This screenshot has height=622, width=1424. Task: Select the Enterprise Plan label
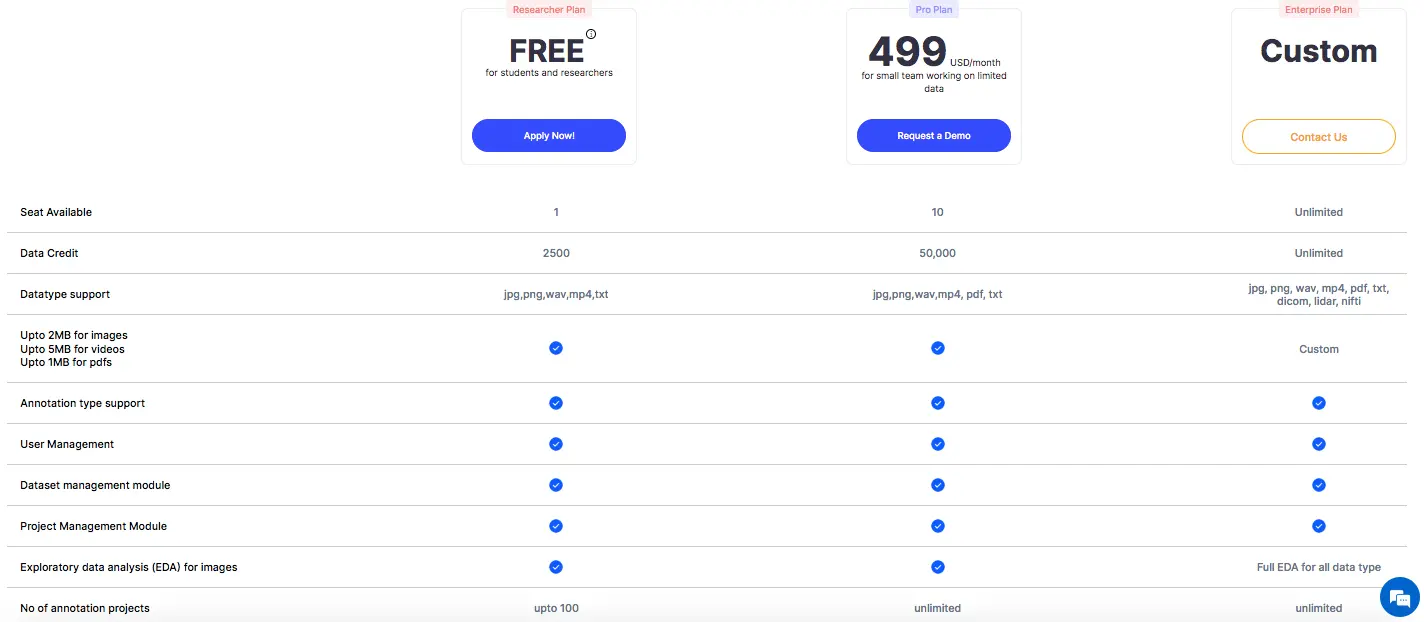pyautogui.click(x=1319, y=10)
